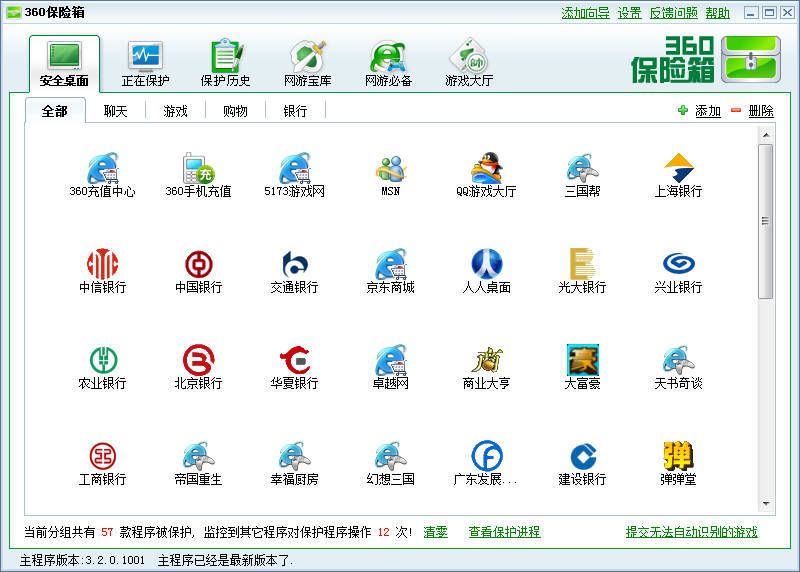This screenshot has width=800, height=572.
Task: Open 幻想三国 game icon
Action: pos(391,463)
